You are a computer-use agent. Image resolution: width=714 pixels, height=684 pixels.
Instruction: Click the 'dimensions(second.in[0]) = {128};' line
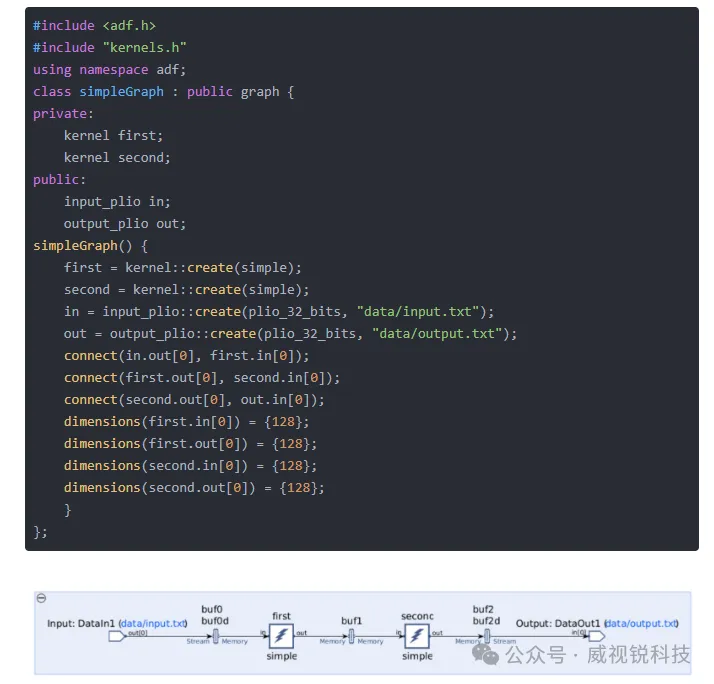[190, 465]
